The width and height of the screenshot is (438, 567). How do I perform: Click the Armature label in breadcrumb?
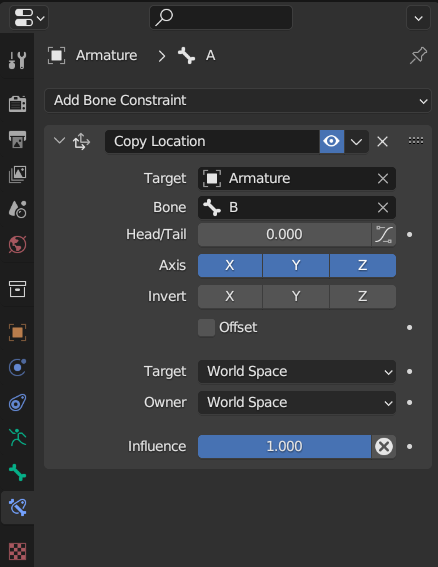pyautogui.click(x=106, y=56)
